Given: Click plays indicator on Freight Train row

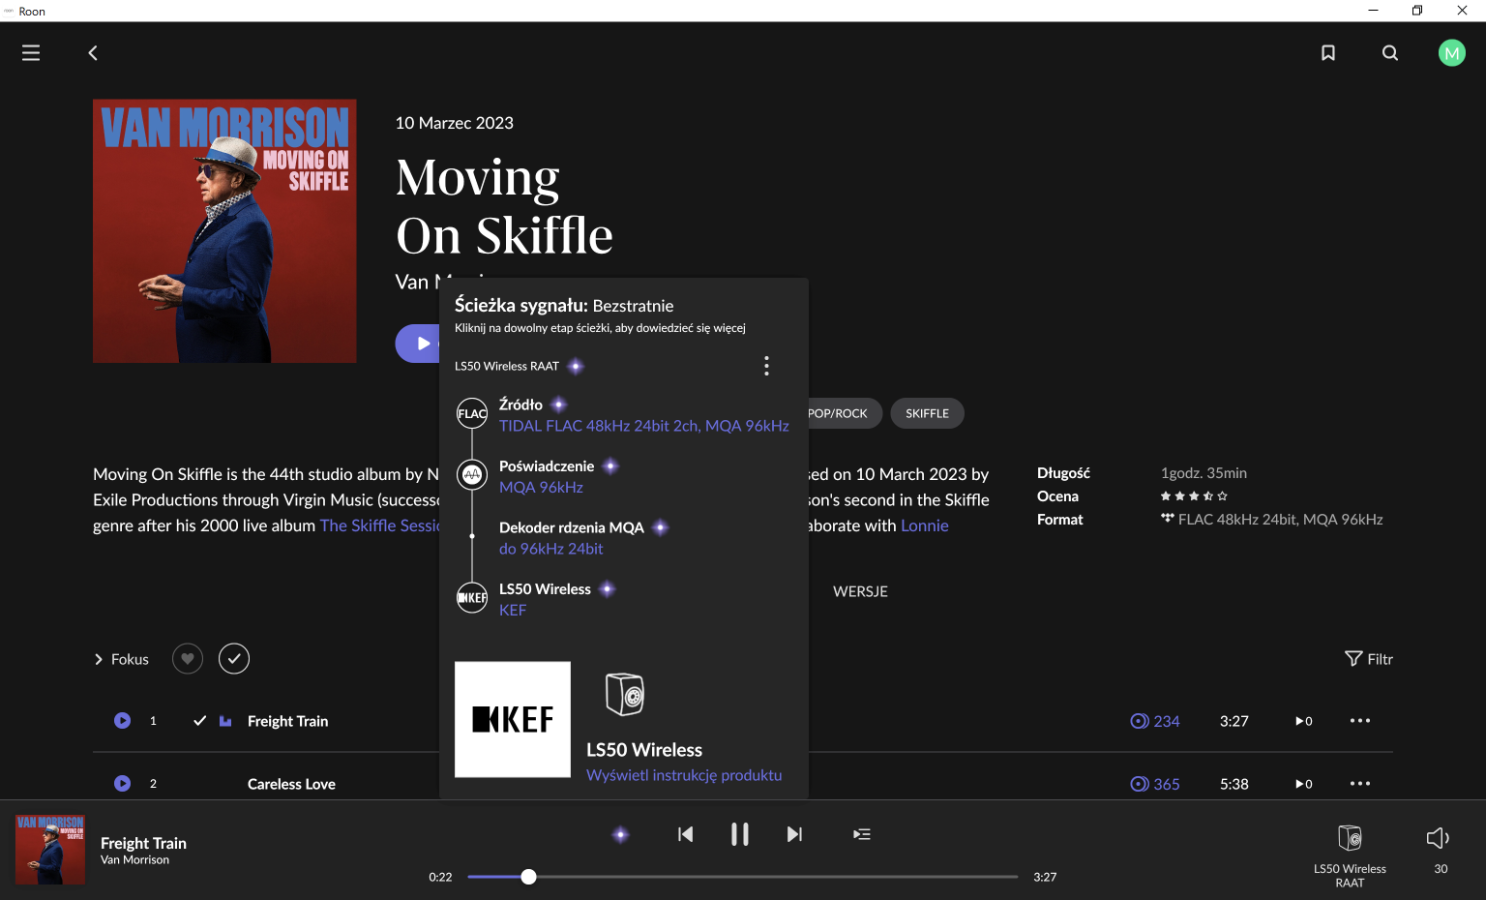Looking at the screenshot, I should [x=1304, y=721].
